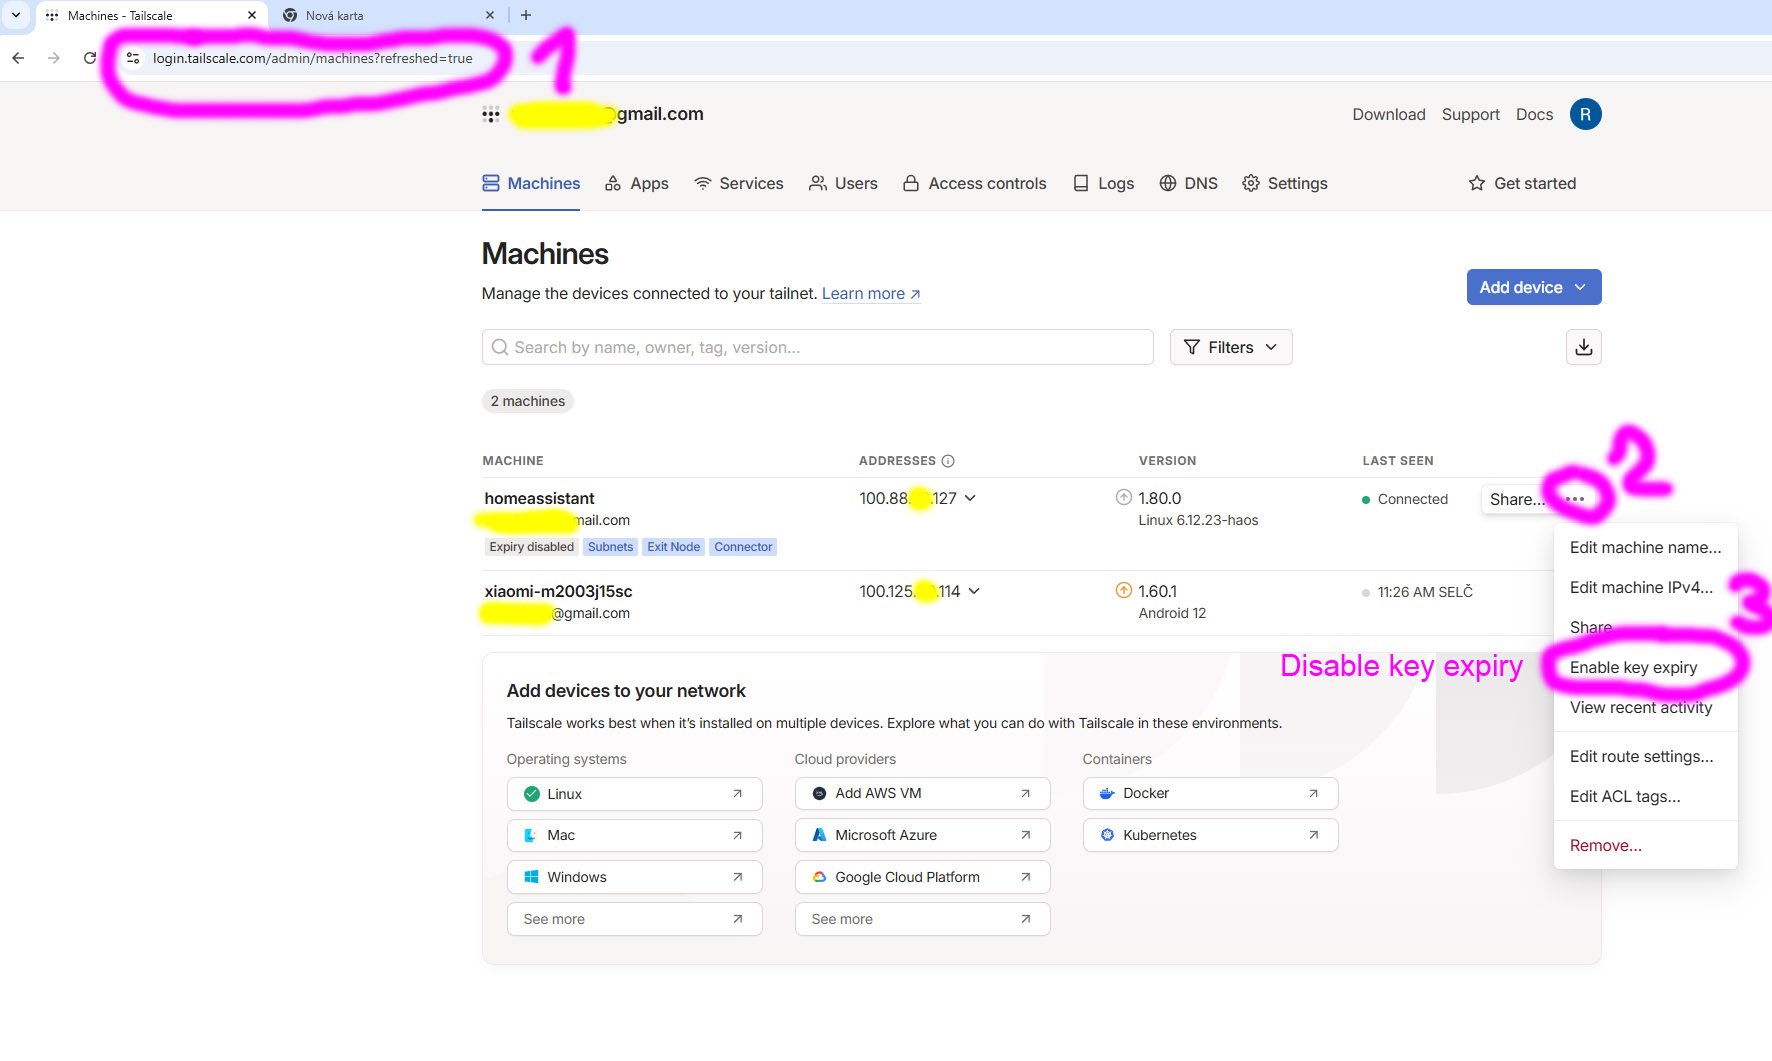Click the Subnets badge on homeassistant
The width and height of the screenshot is (1772, 1061).
(610, 547)
